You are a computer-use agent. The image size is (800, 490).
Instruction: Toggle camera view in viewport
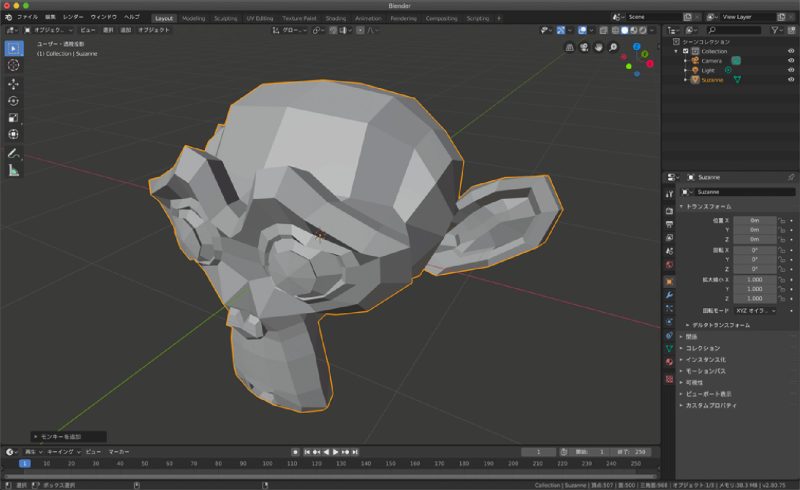pos(584,47)
